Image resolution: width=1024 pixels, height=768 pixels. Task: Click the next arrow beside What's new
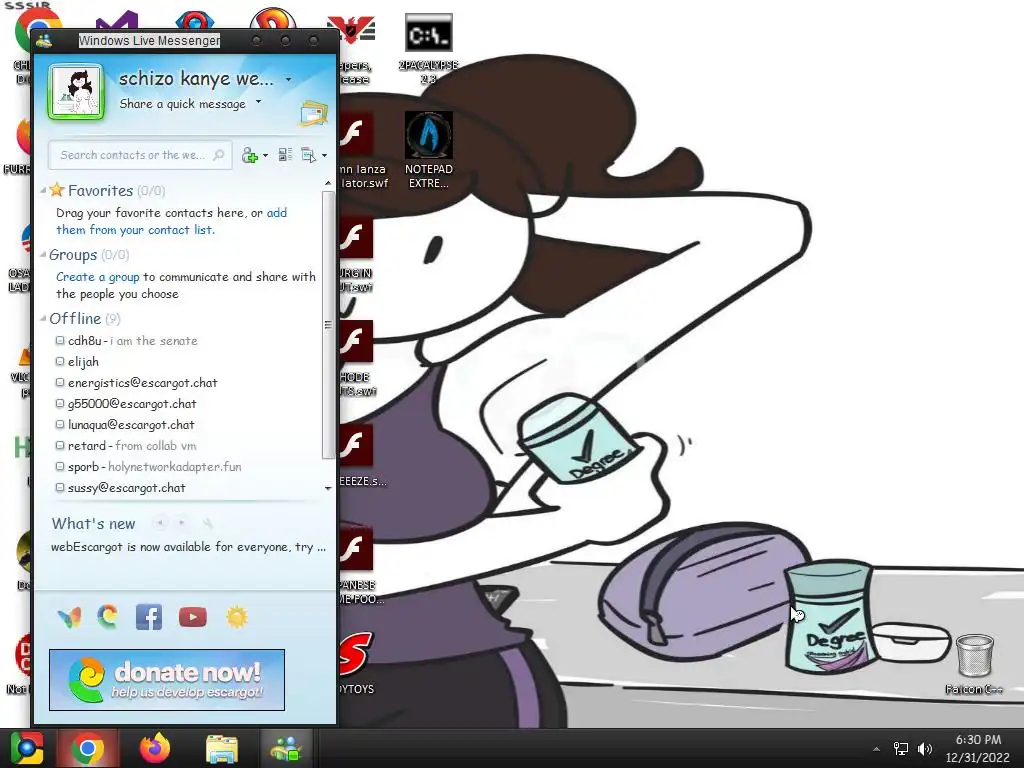tap(182, 522)
